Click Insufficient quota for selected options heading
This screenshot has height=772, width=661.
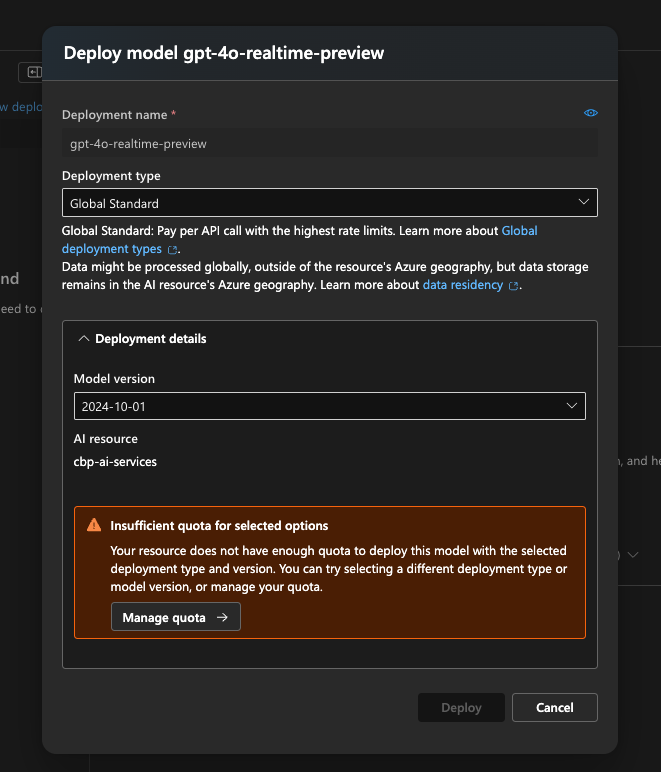[219, 525]
